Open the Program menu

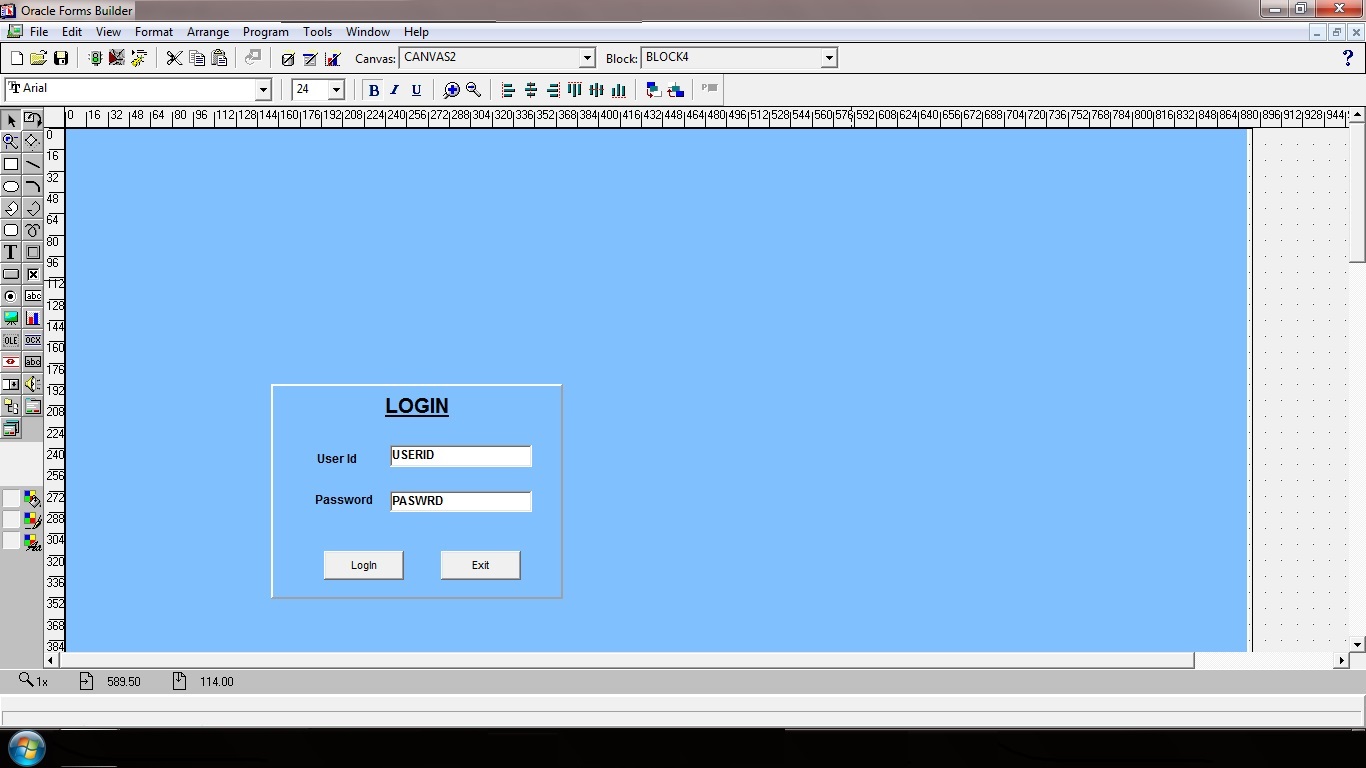pyautogui.click(x=265, y=31)
